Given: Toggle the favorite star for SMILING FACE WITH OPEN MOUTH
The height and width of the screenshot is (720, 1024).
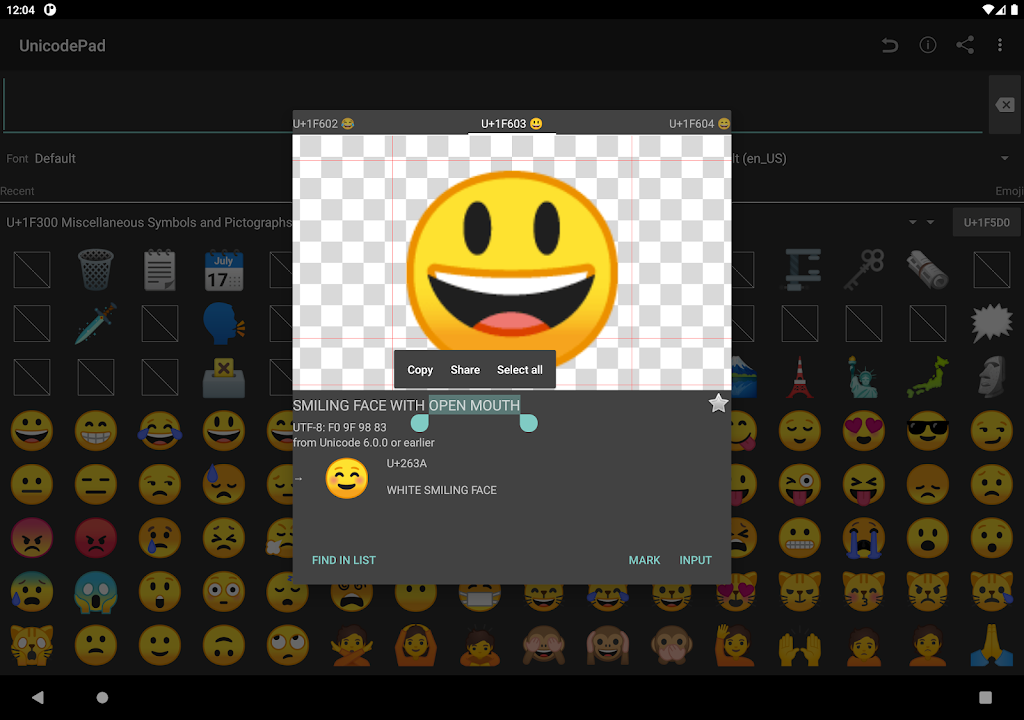Looking at the screenshot, I should coord(718,403).
